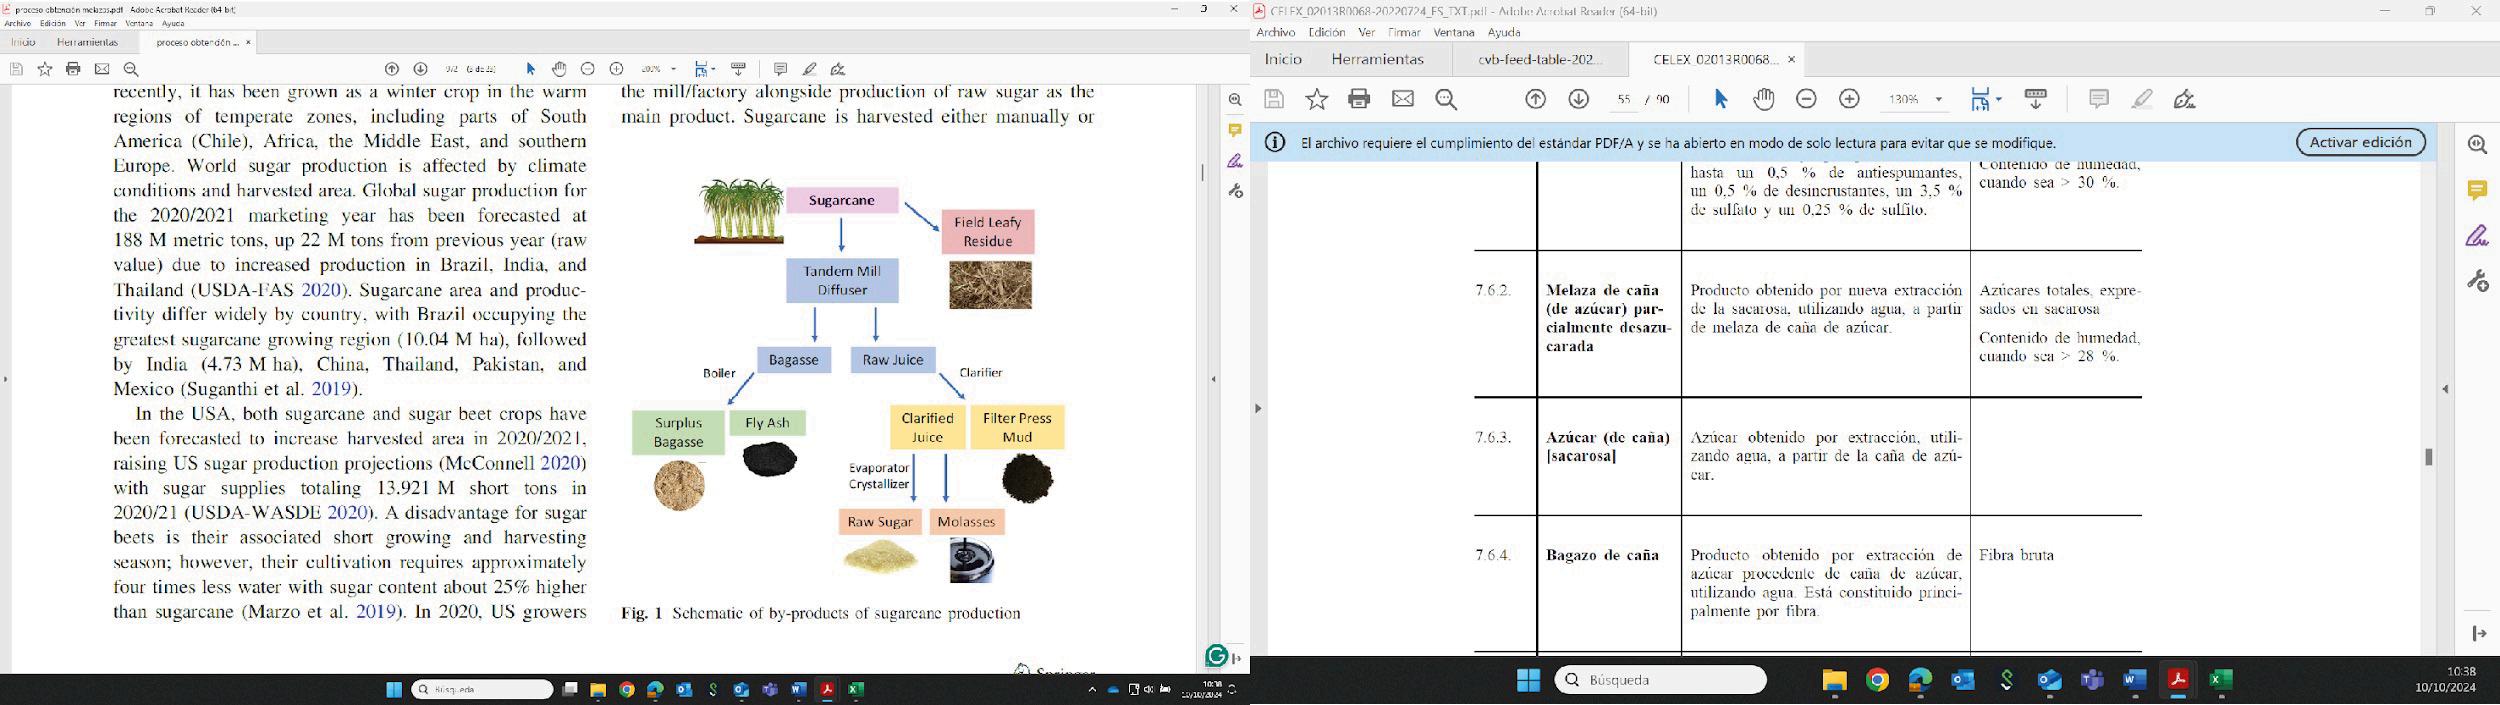Screen dimensions: 2500x705
Task: Click the Búsqueda search box in the right taskbar
Action: click(1660, 680)
